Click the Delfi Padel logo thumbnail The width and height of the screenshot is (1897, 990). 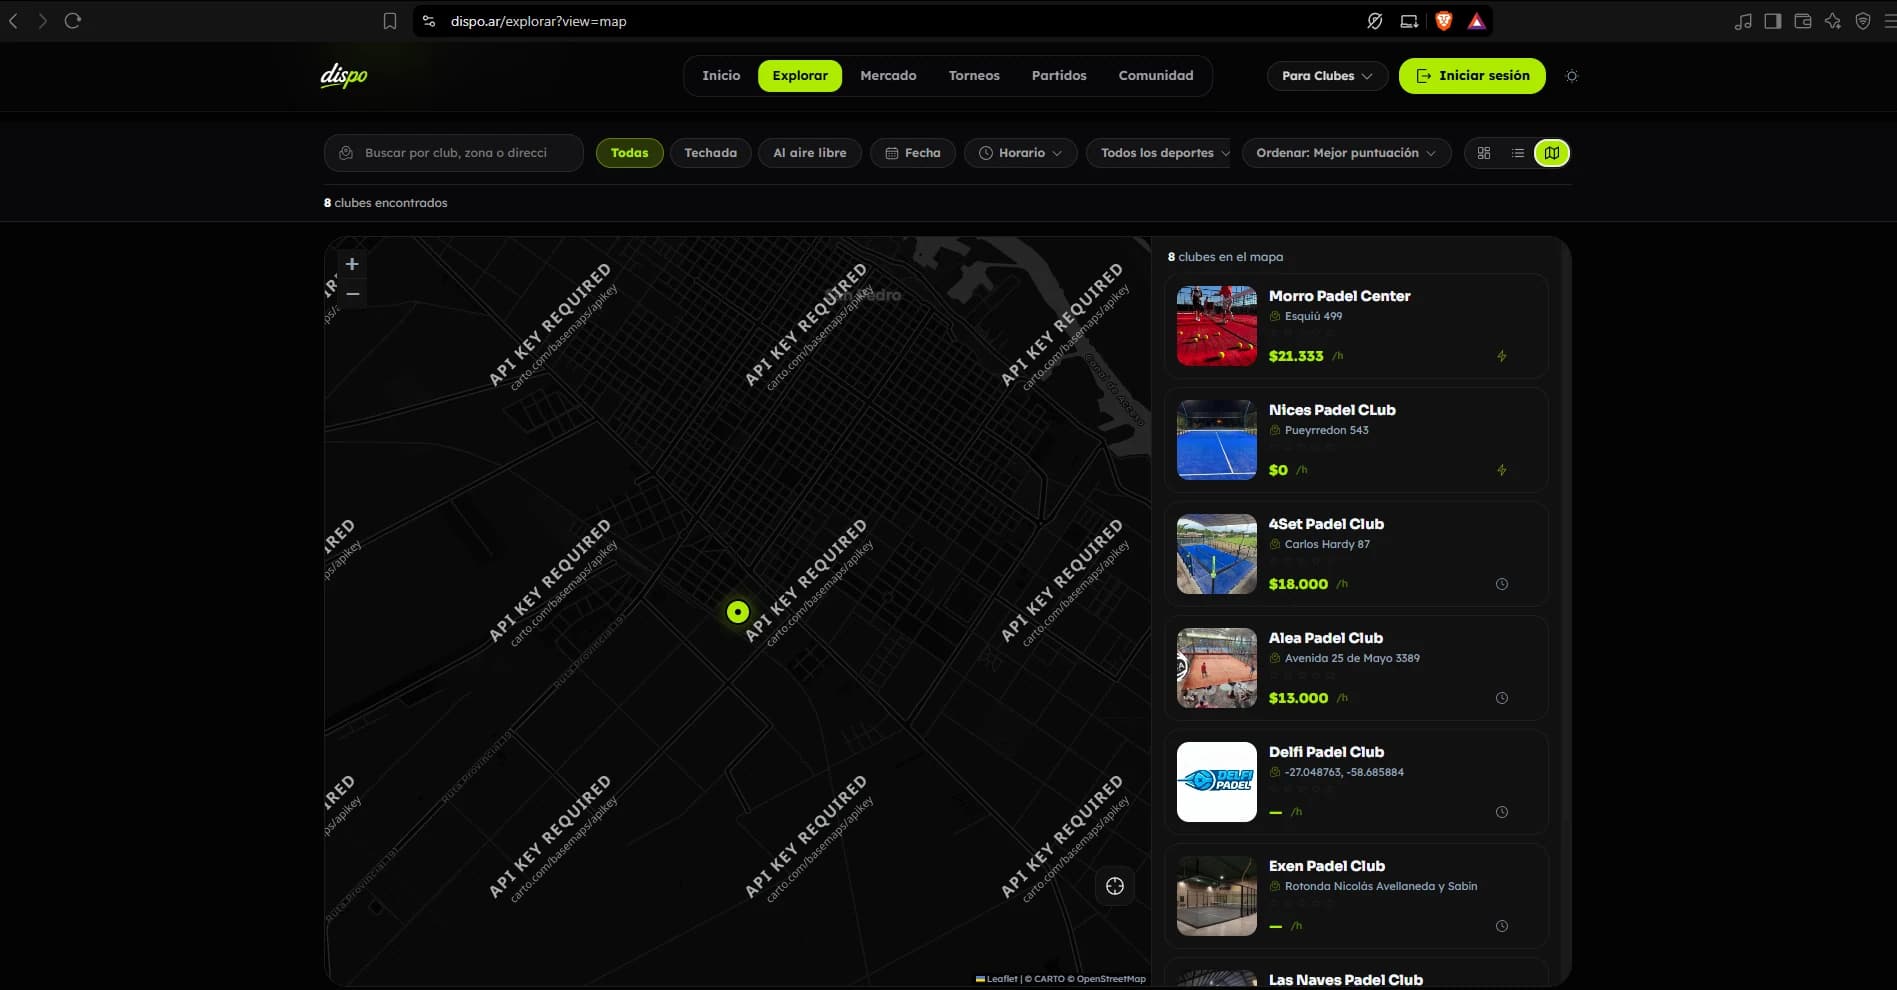[x=1216, y=782]
